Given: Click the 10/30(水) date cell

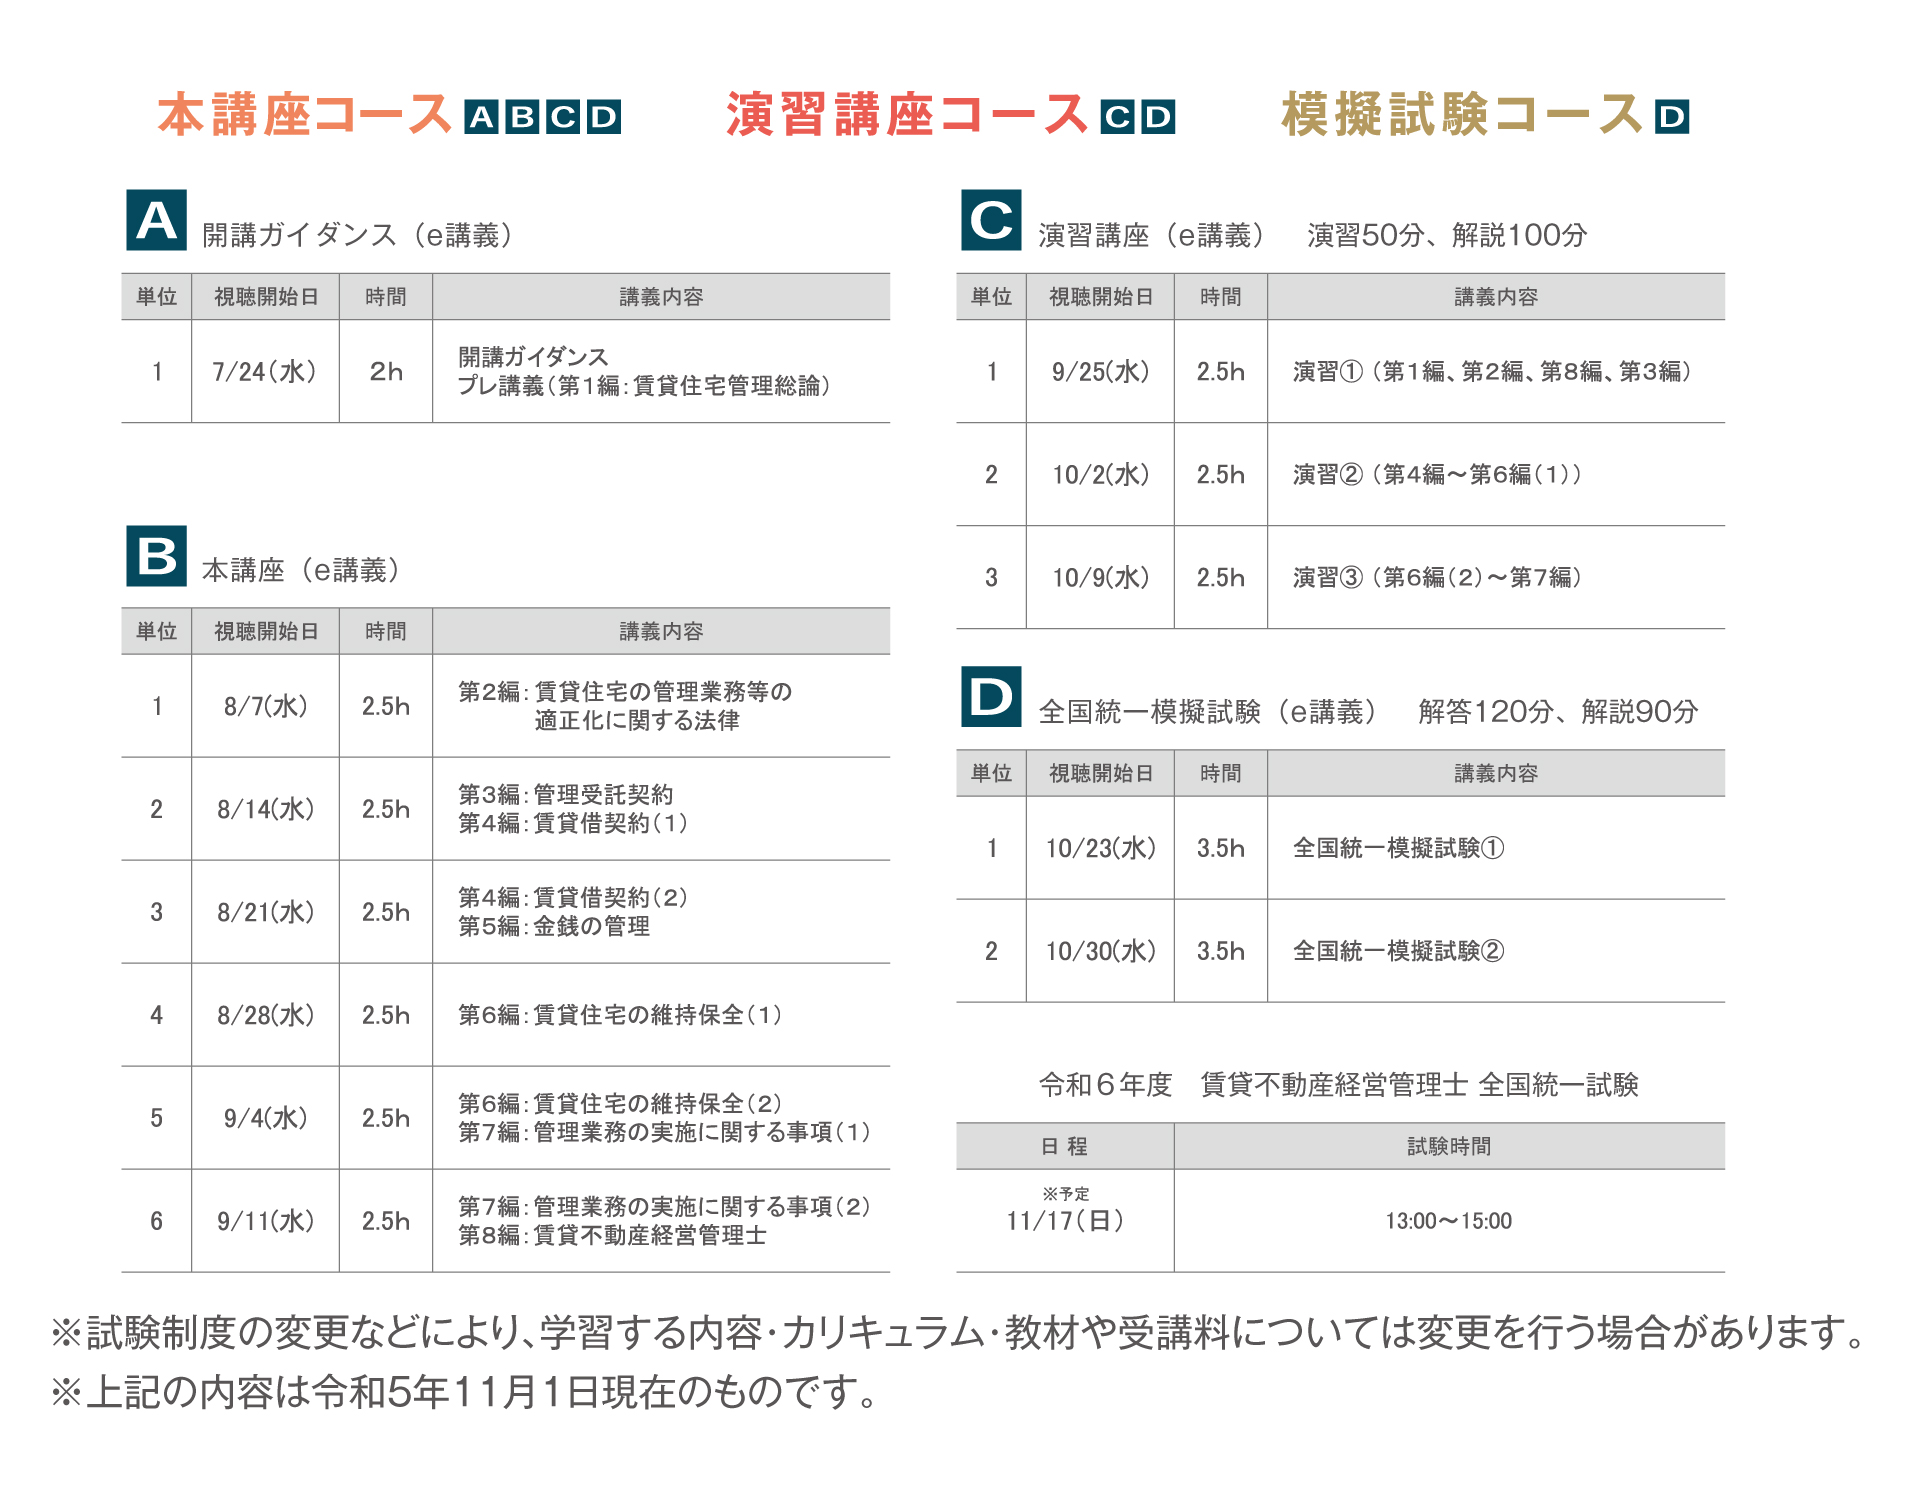Looking at the screenshot, I should 1100,951.
